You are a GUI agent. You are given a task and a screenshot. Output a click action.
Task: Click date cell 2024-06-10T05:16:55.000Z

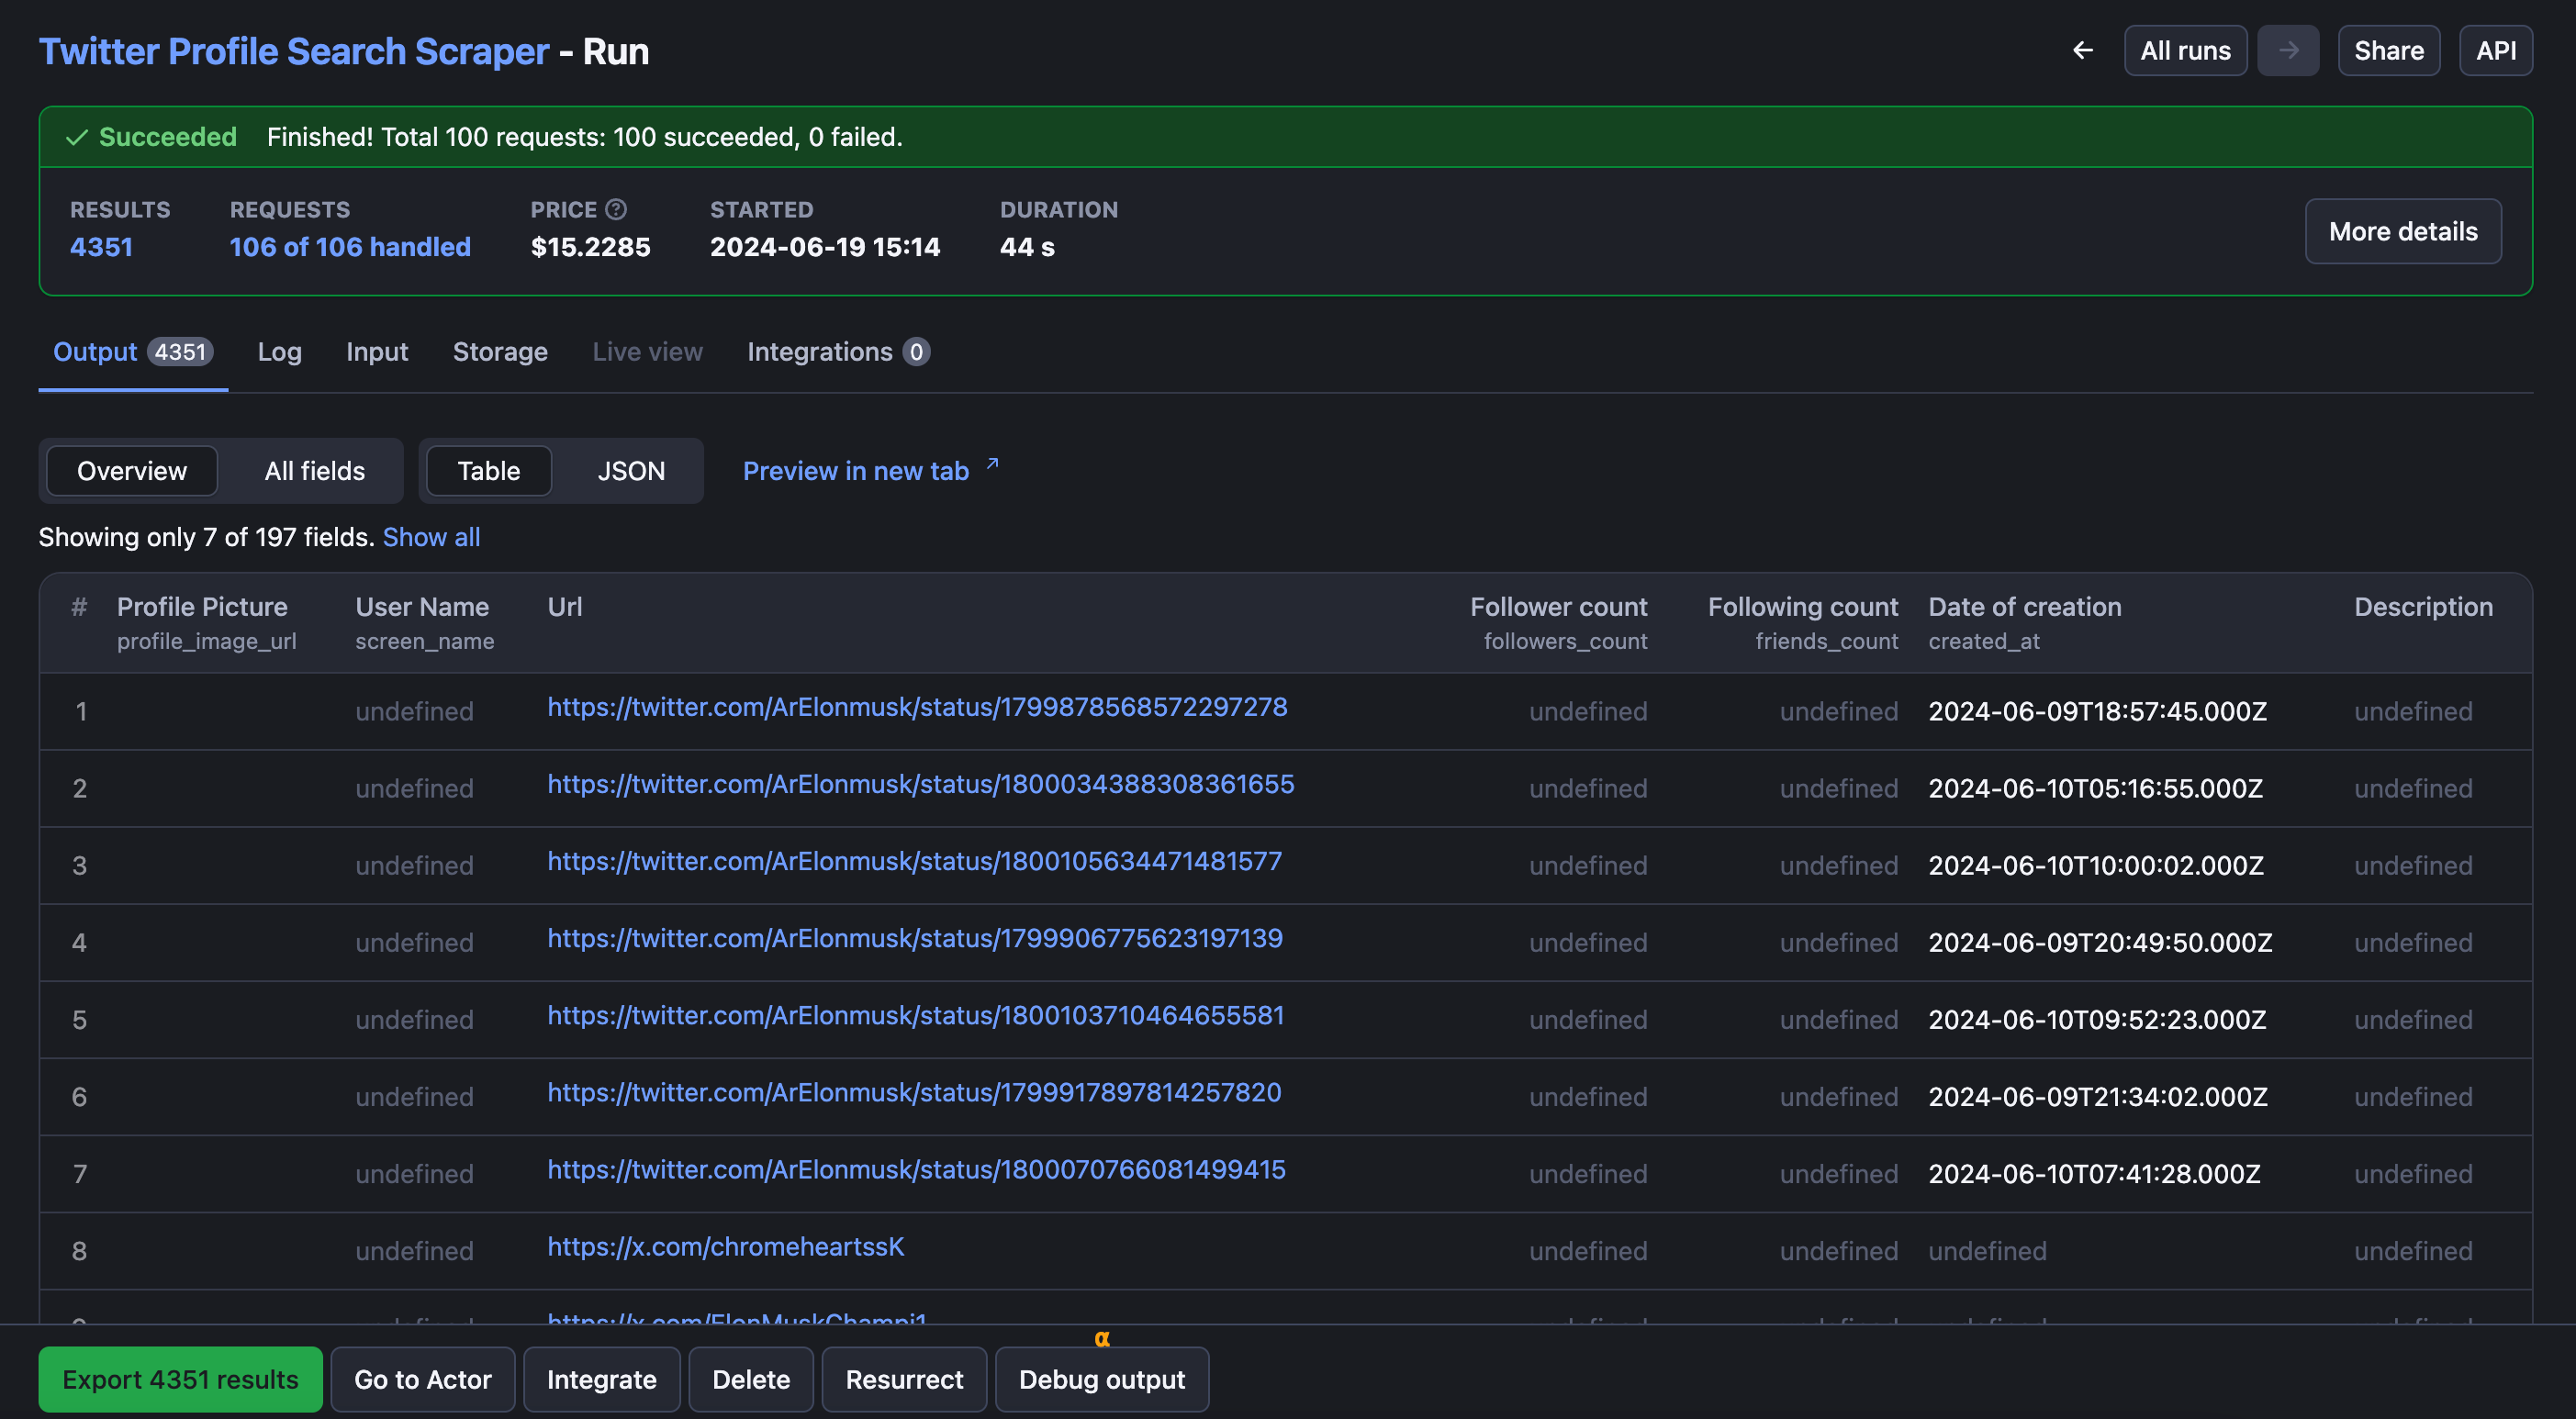[x=2095, y=788]
